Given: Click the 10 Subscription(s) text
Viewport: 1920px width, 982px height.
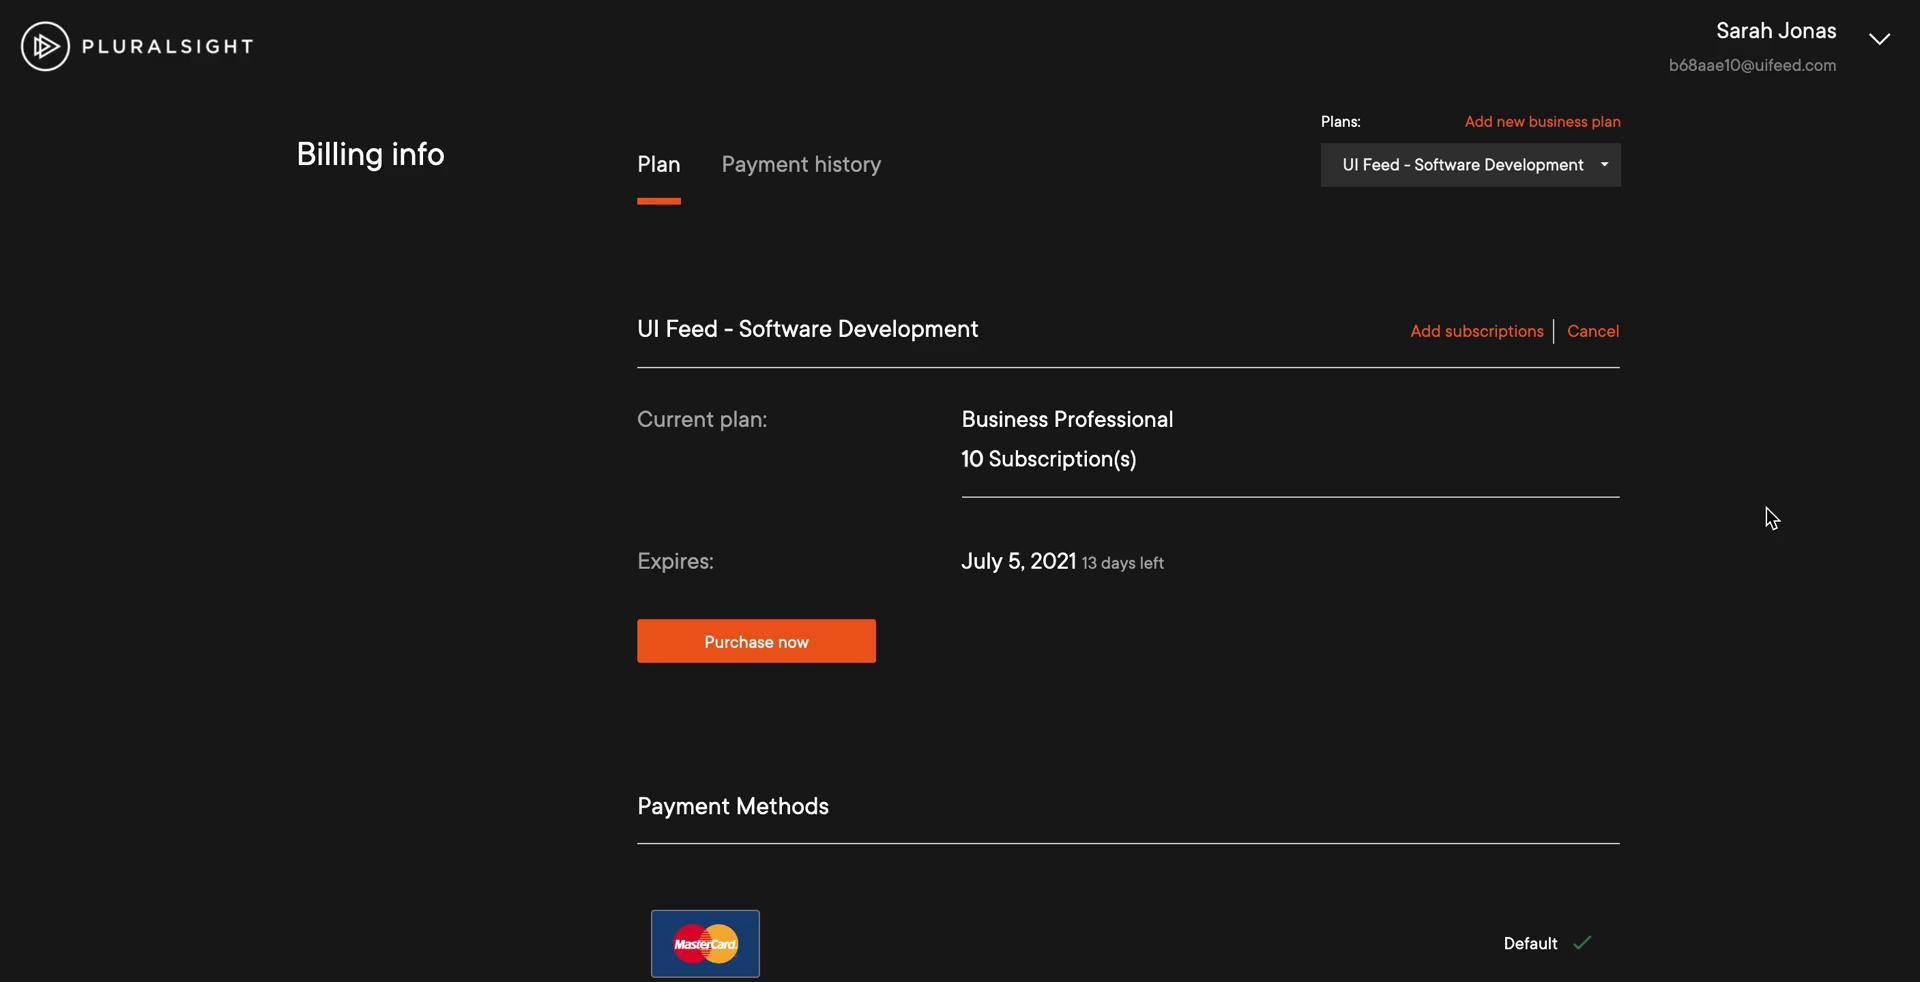Looking at the screenshot, I should (1048, 459).
